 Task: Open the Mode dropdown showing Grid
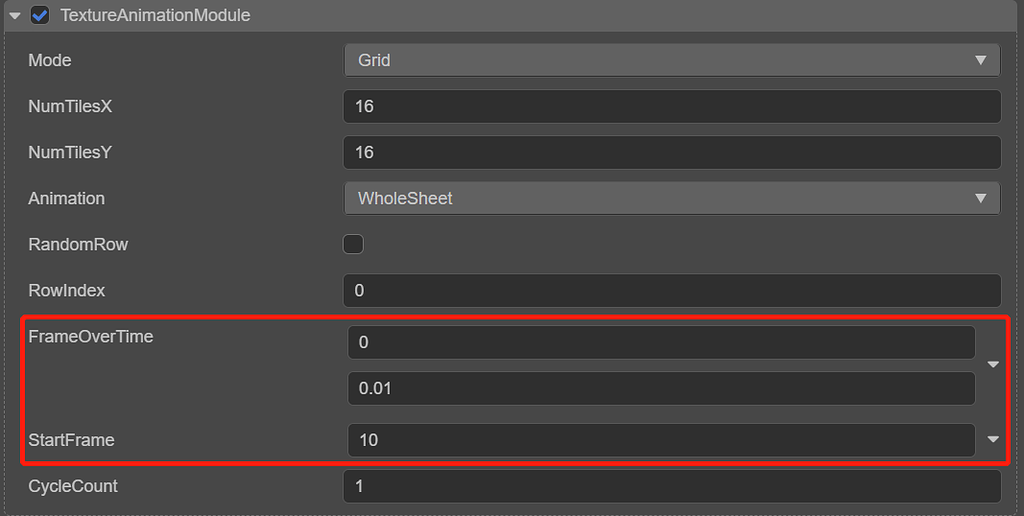coord(672,60)
